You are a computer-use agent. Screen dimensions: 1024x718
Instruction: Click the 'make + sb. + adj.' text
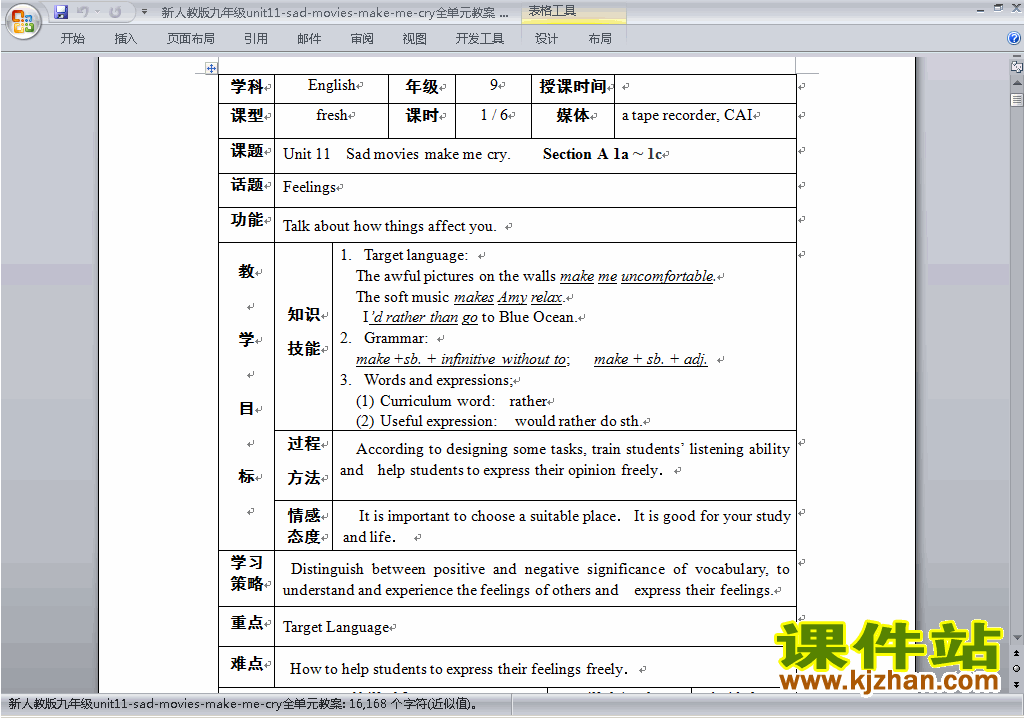650,359
